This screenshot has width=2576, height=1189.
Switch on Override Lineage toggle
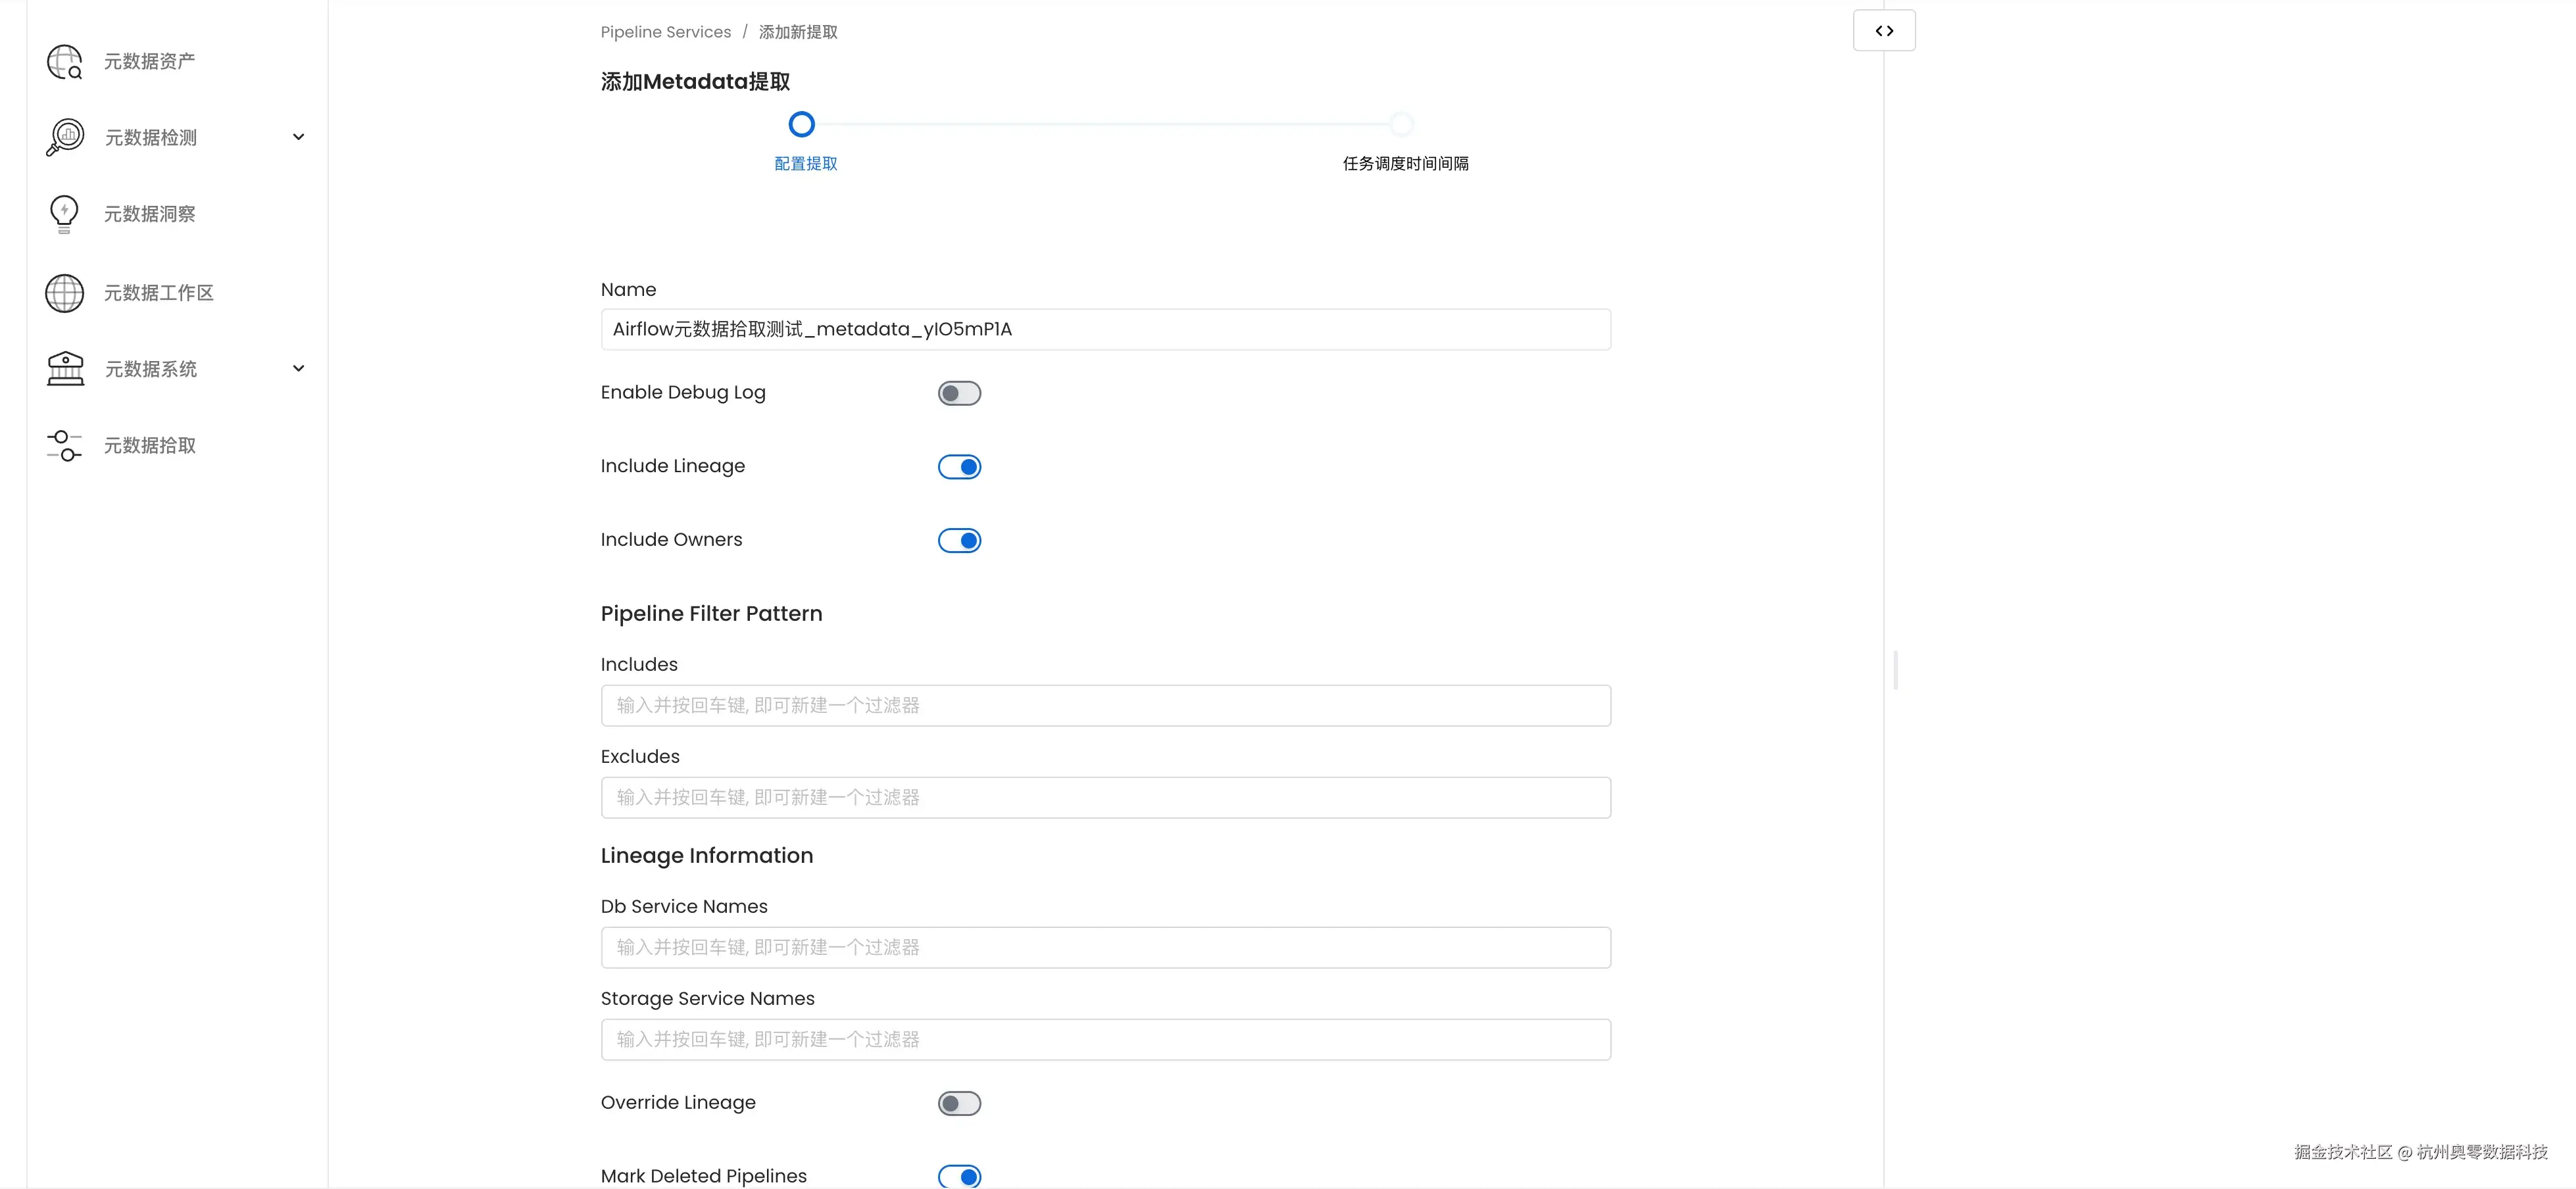click(959, 1104)
